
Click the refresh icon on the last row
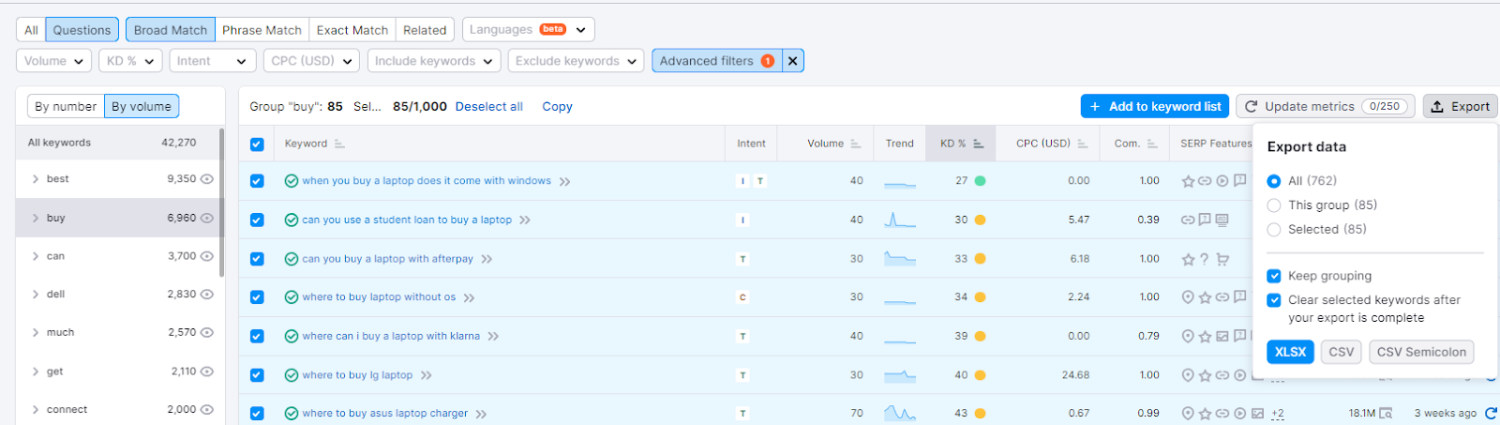click(x=1491, y=413)
